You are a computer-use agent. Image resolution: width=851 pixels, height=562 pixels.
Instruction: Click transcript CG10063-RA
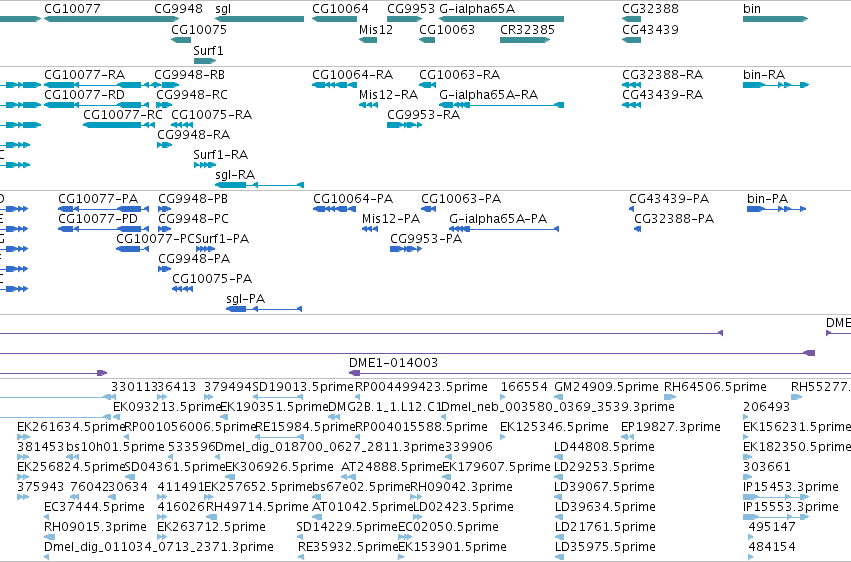427,85
